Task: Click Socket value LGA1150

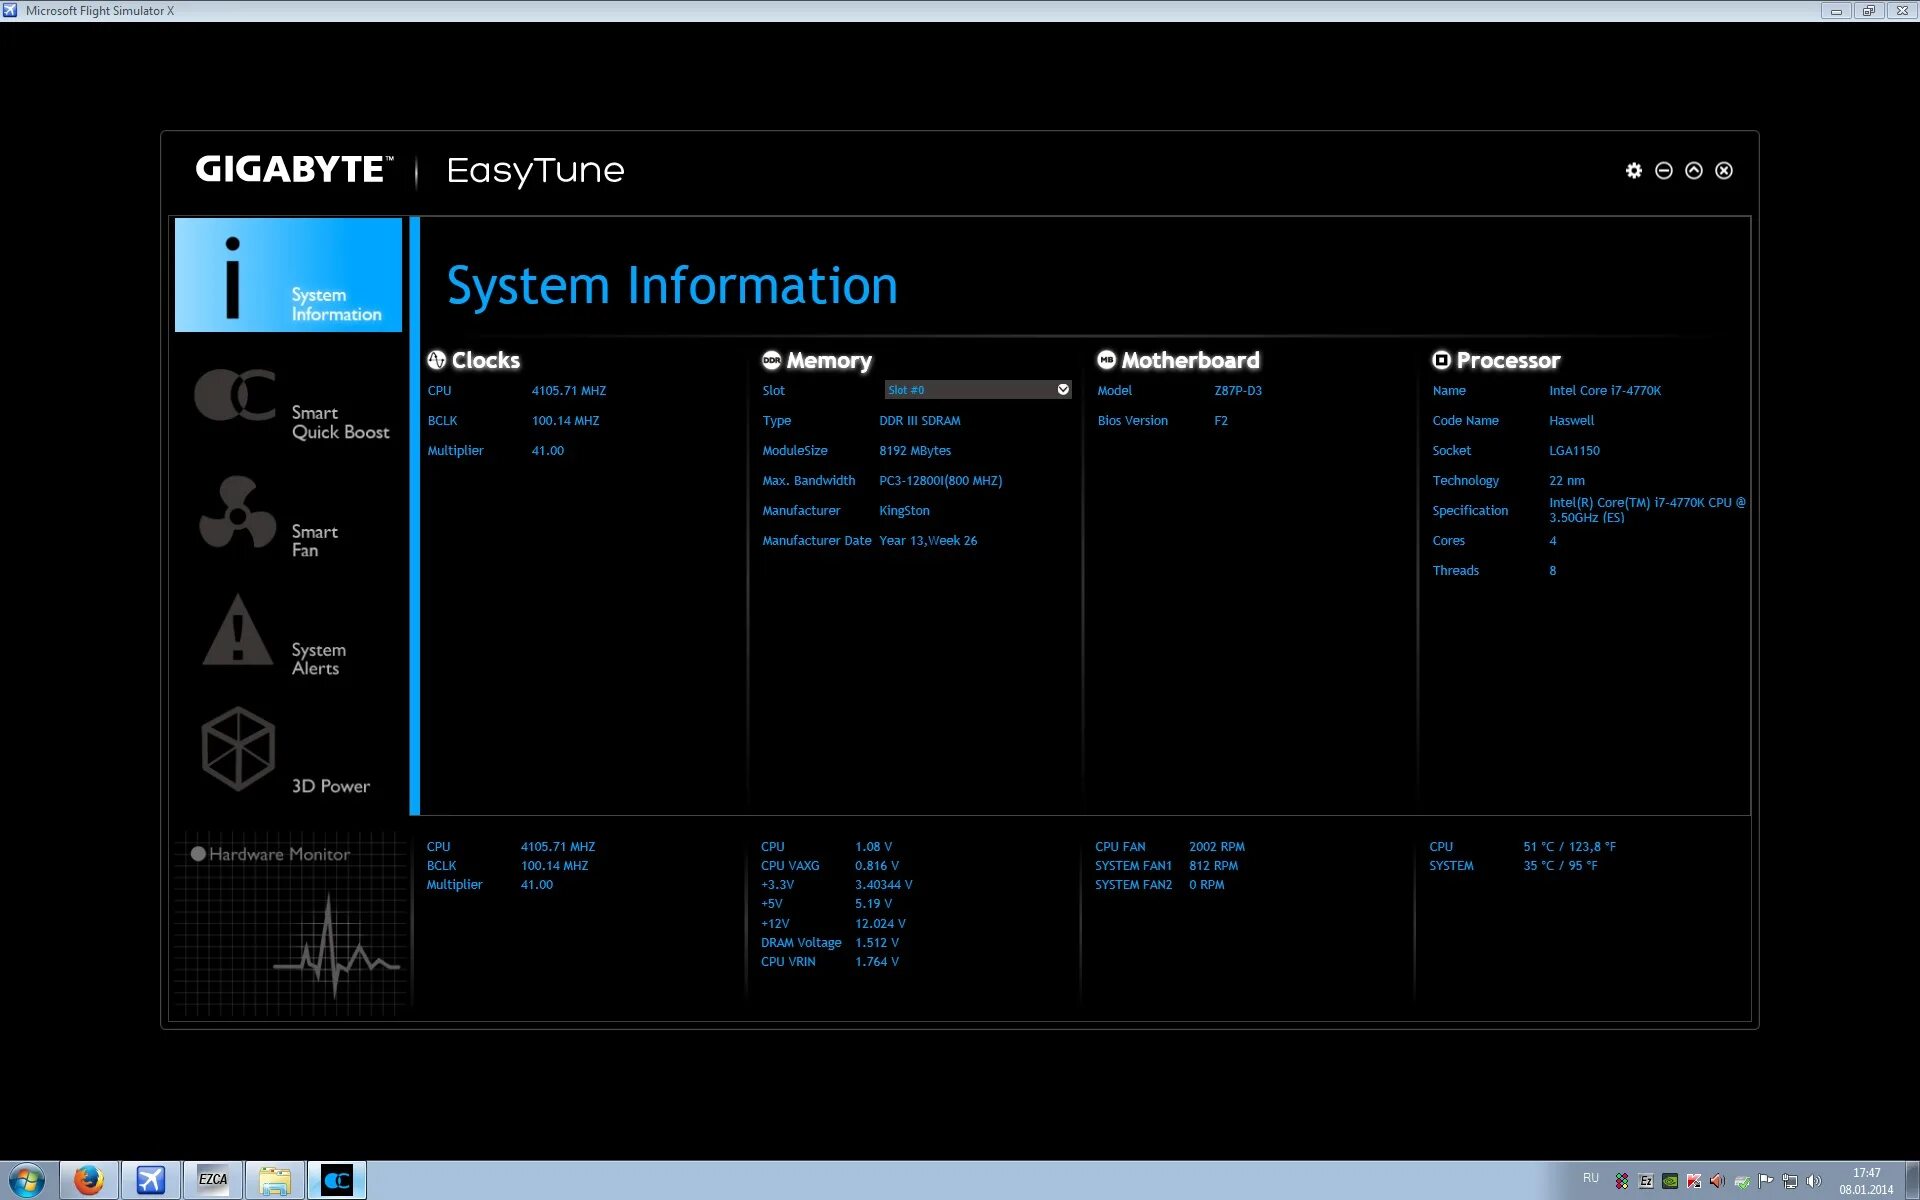Action: click(1574, 451)
